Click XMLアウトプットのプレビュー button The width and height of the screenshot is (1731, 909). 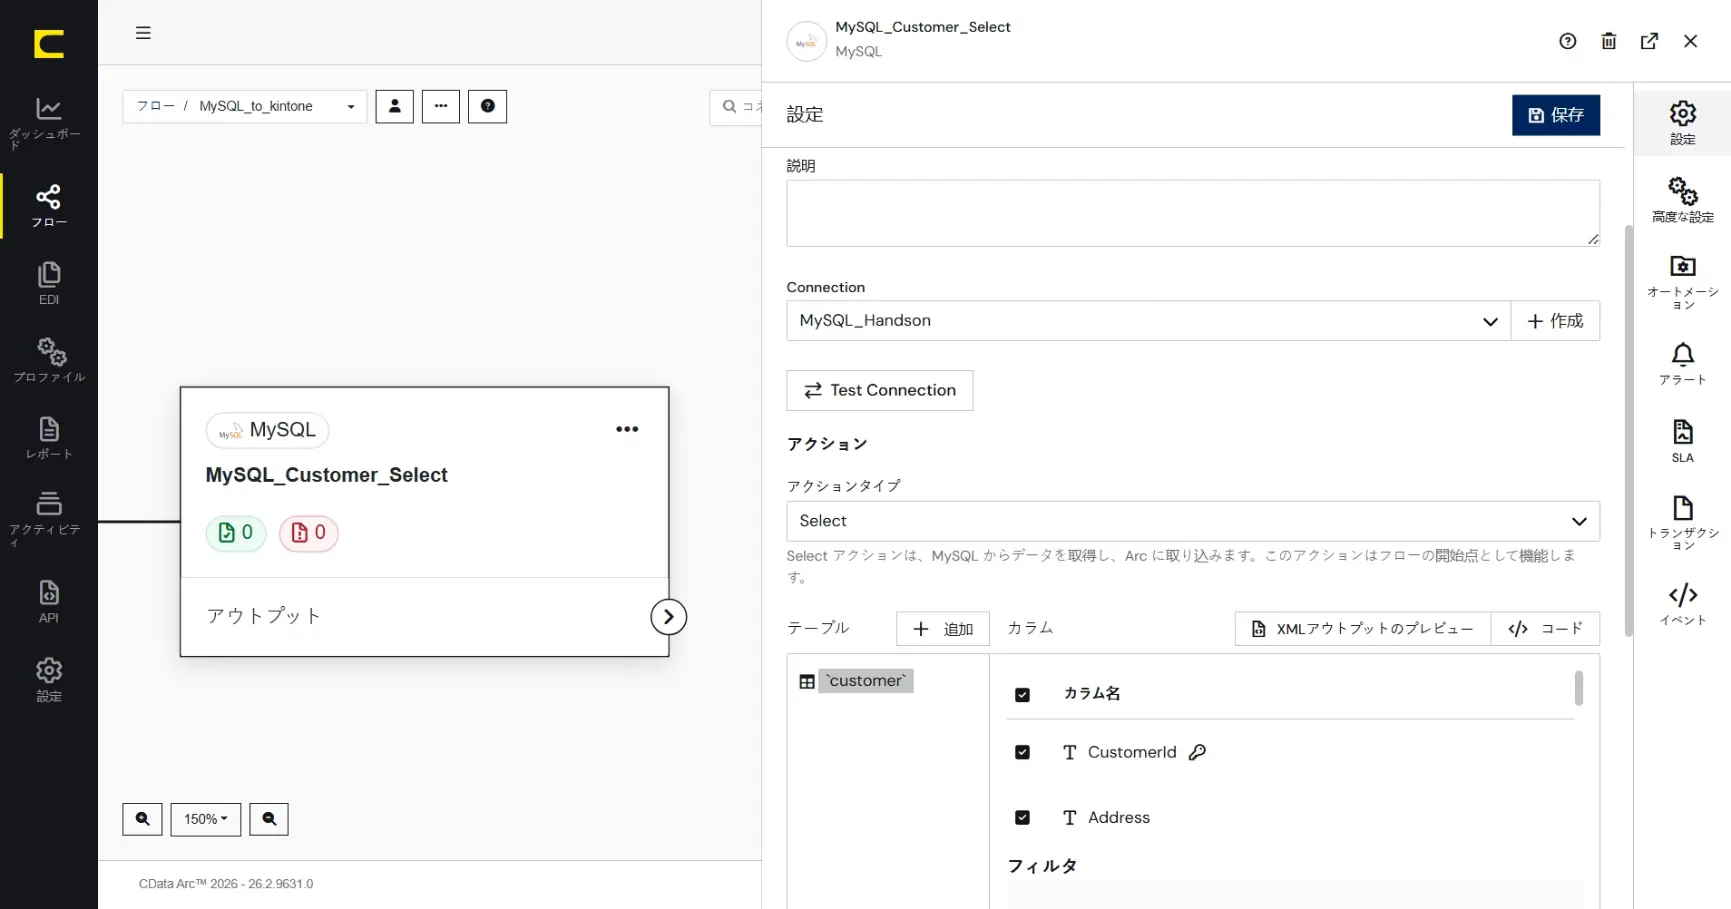[x=1363, y=629]
